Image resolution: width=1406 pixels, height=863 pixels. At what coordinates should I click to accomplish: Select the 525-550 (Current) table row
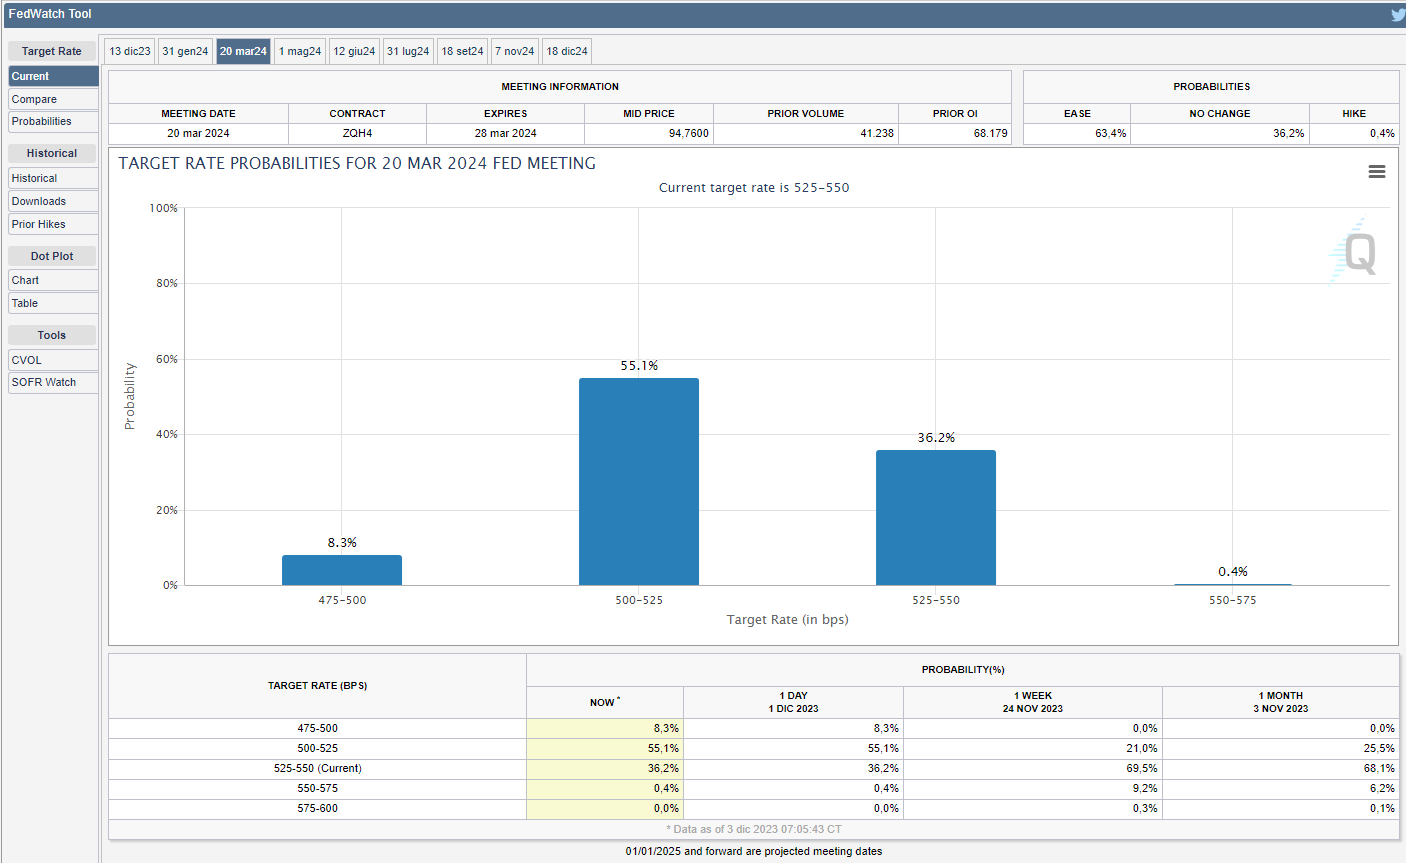tap(318, 768)
